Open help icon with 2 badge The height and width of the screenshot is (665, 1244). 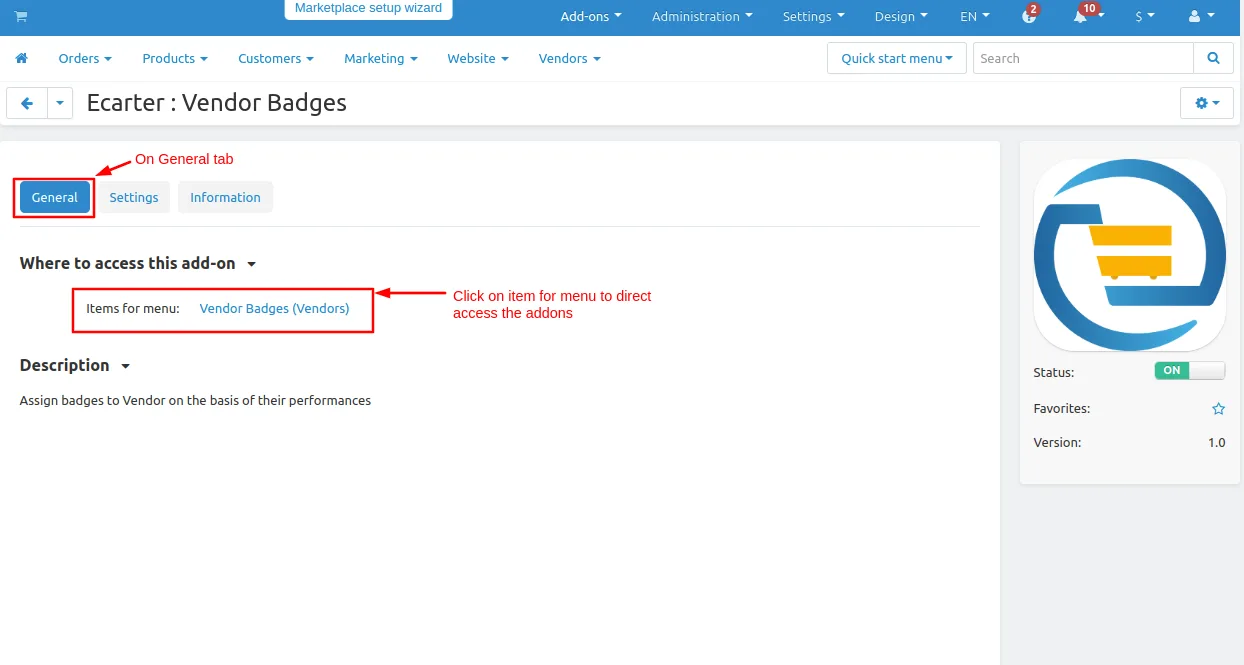pyautogui.click(x=1029, y=15)
